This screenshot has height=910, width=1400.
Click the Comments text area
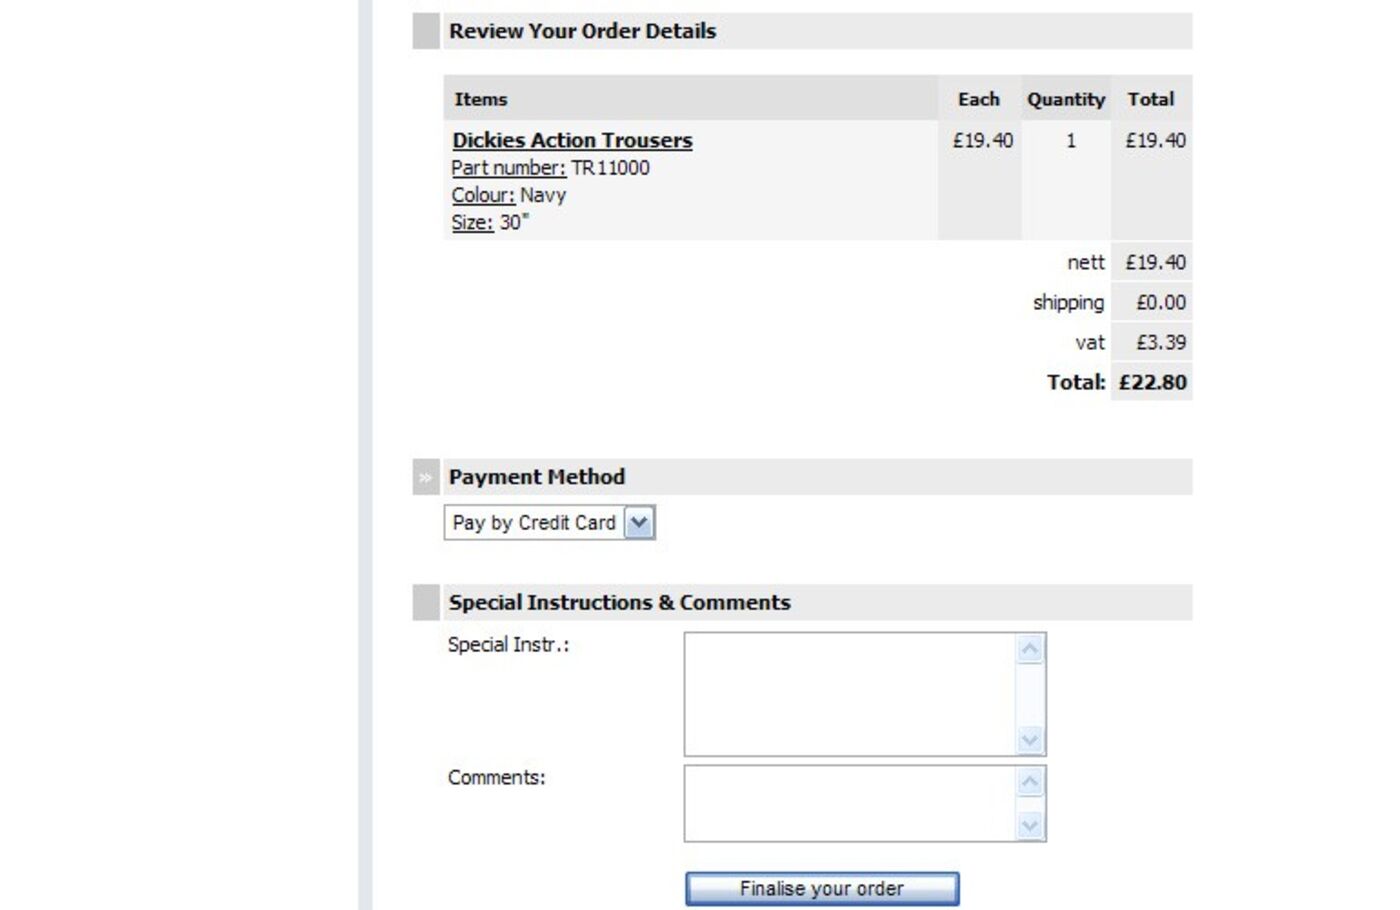coord(850,803)
